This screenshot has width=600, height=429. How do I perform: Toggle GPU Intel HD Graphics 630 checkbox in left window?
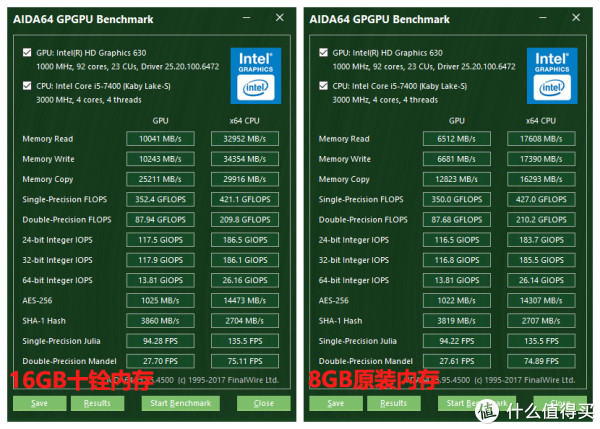point(27,52)
